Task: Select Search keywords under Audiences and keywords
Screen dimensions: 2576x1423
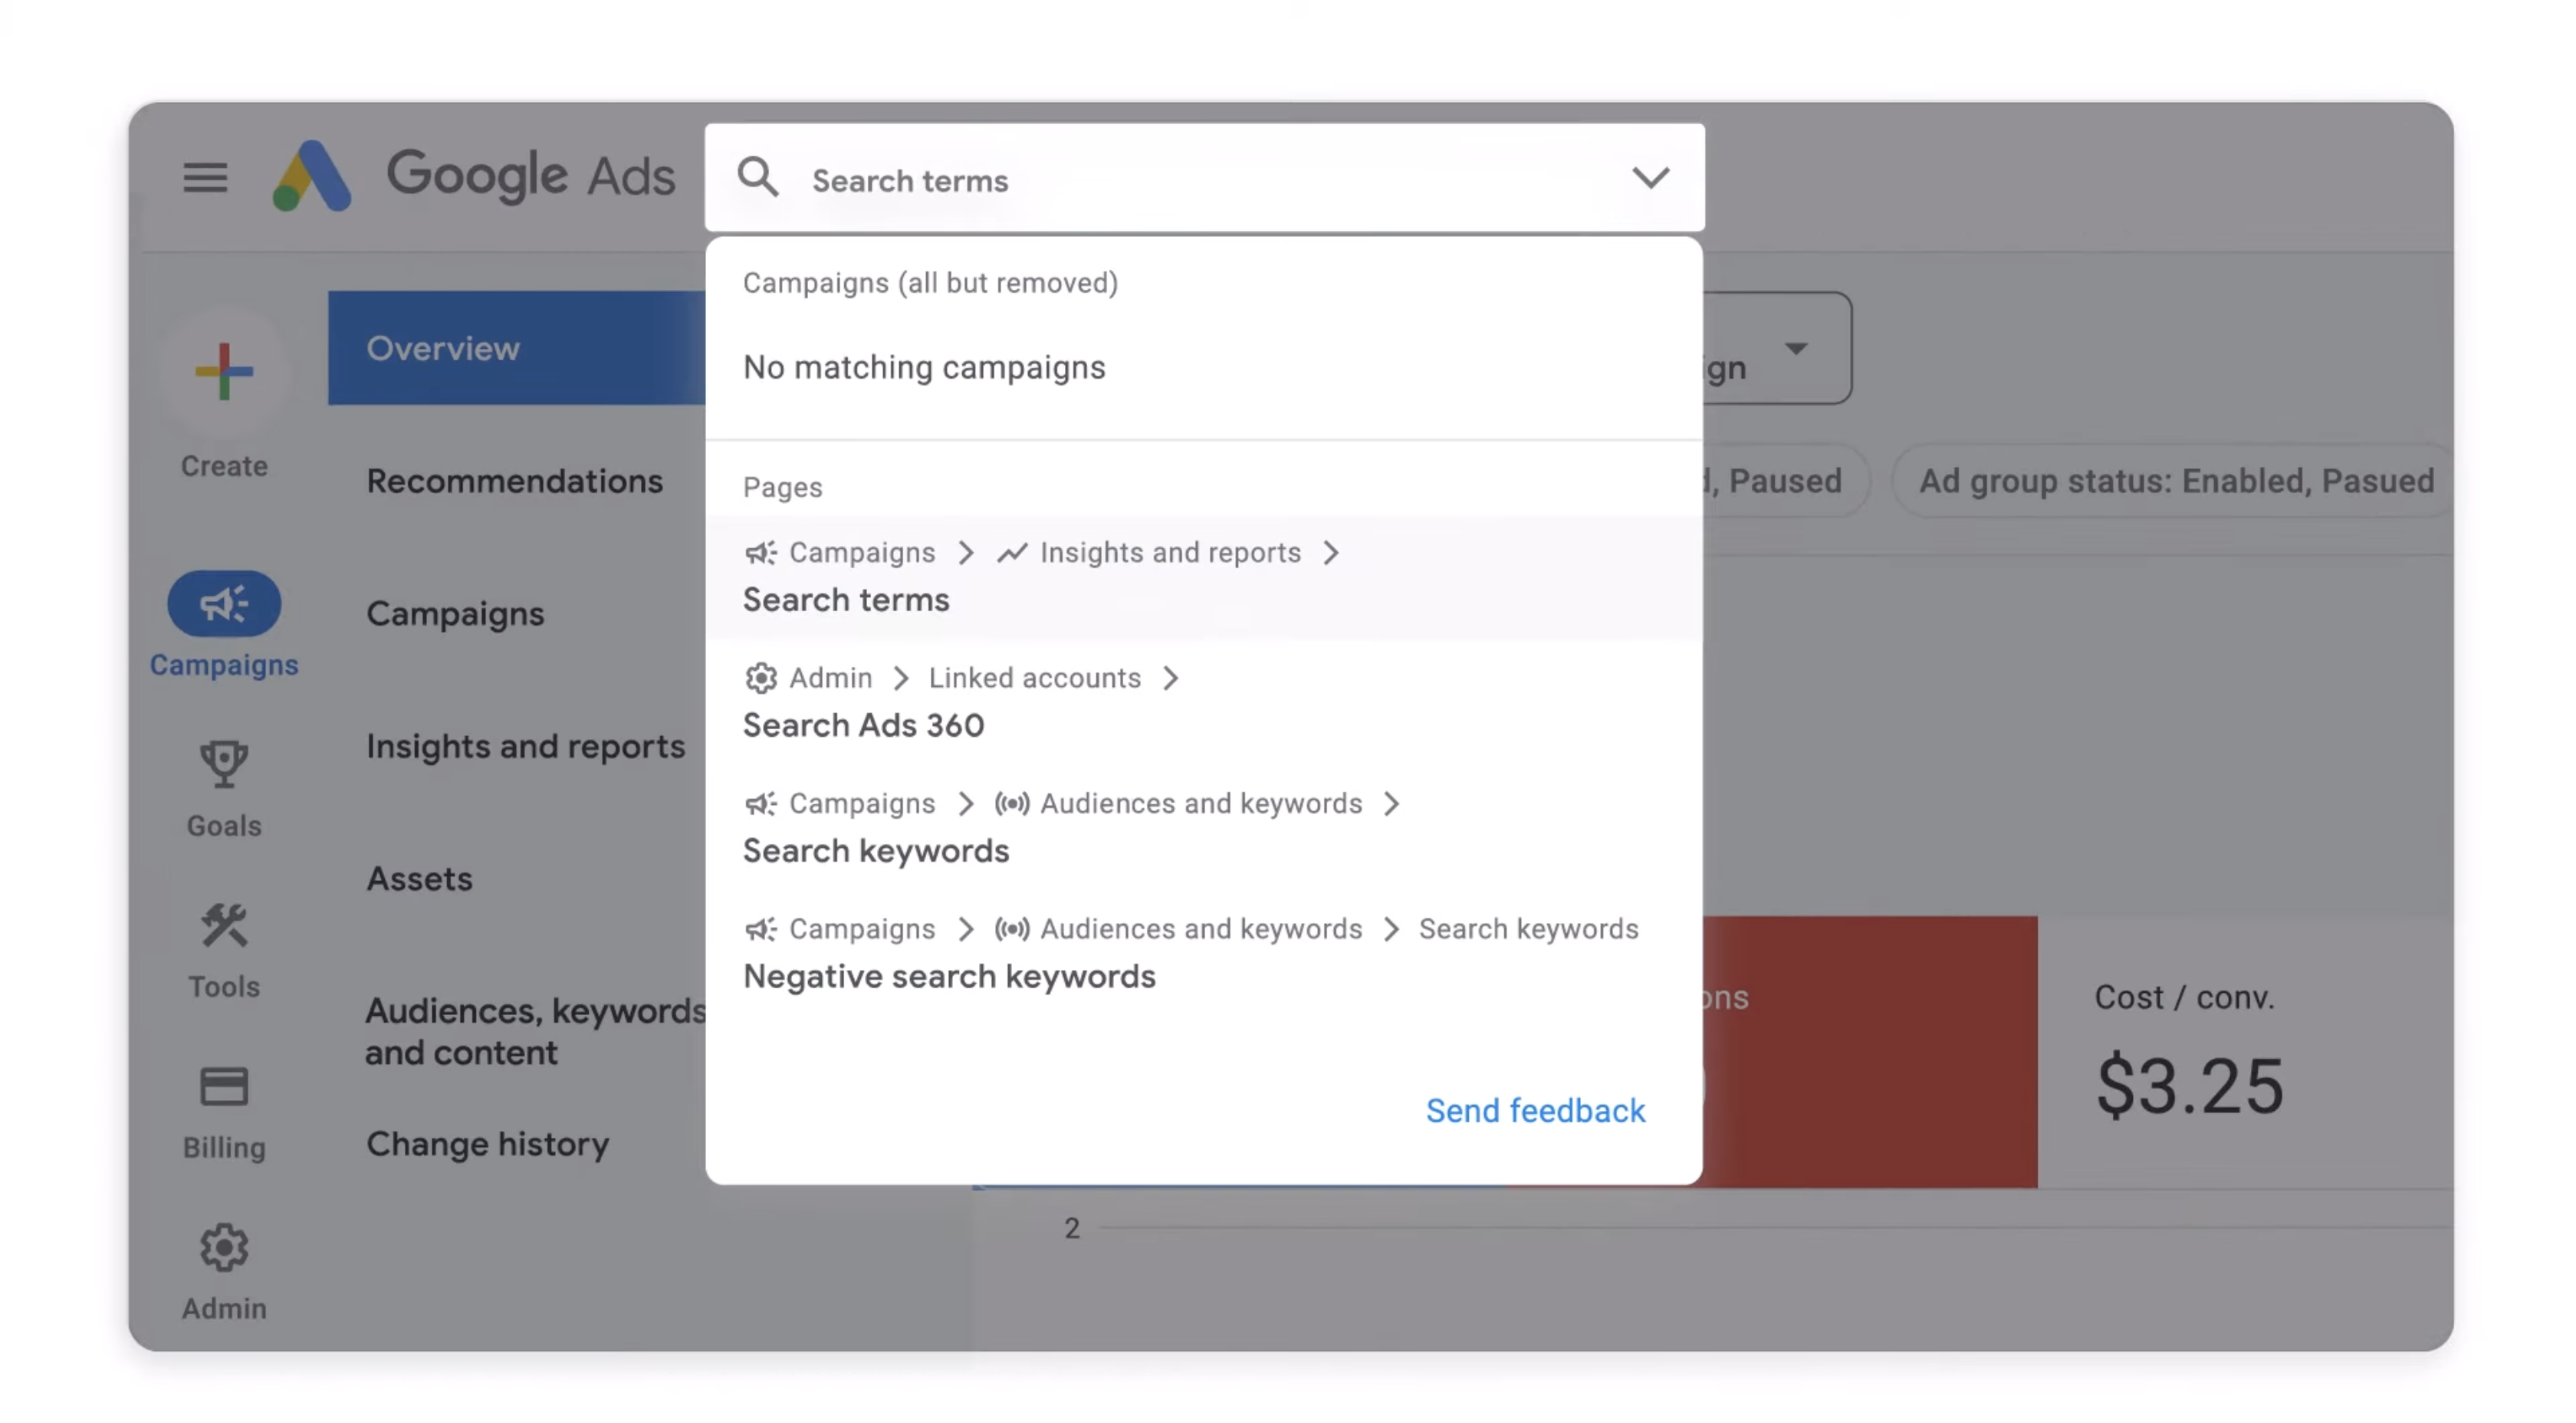Action: tap(875, 850)
